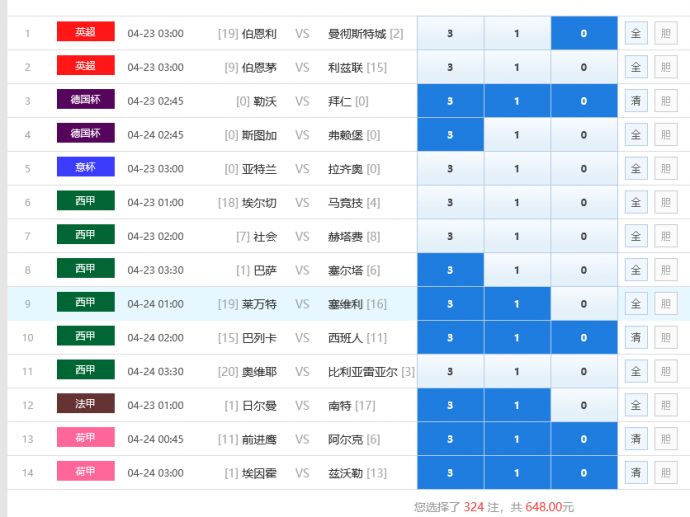Mark 亚特兰 vs 拉齐奥 as 胆 banker
This screenshot has width=690, height=517.
(x=664, y=169)
